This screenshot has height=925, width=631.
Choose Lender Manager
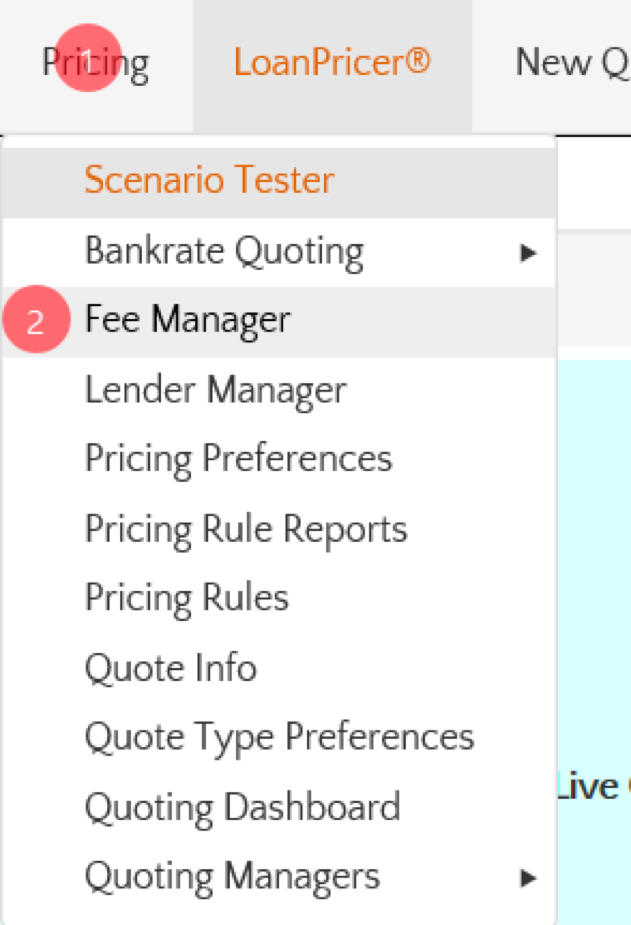click(215, 390)
